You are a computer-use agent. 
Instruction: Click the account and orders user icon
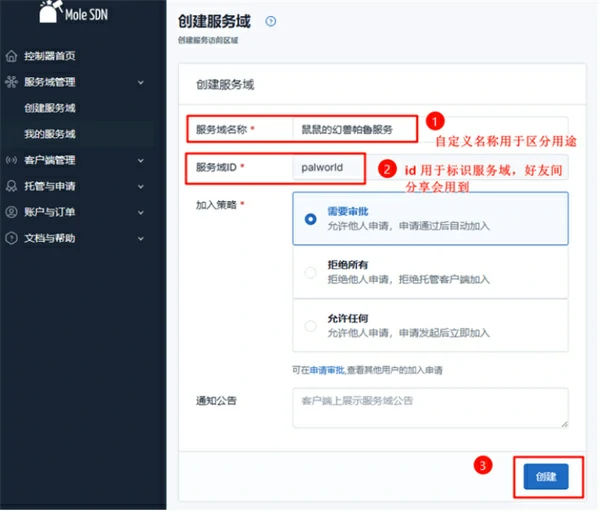11,212
